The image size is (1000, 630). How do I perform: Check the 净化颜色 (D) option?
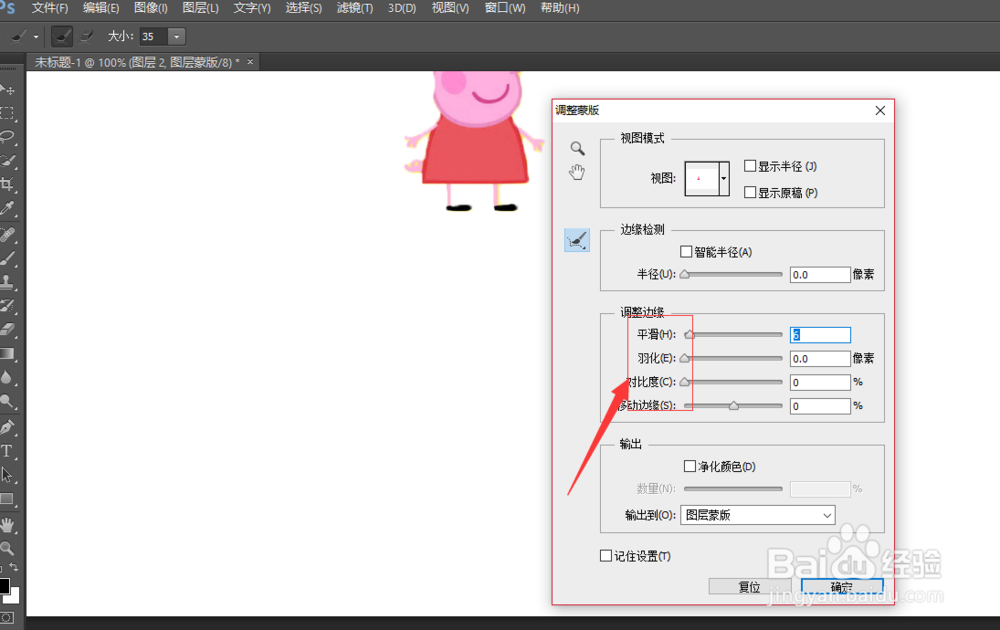690,465
